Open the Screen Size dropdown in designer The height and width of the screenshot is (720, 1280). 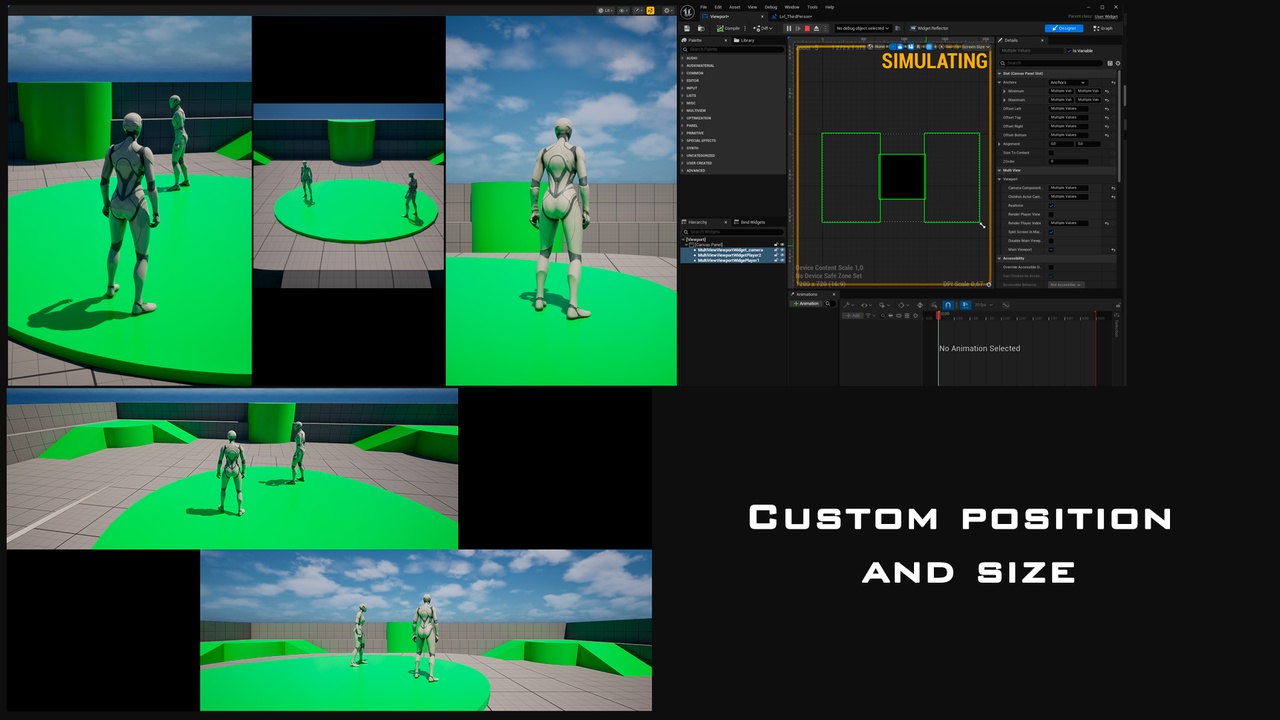coord(976,47)
